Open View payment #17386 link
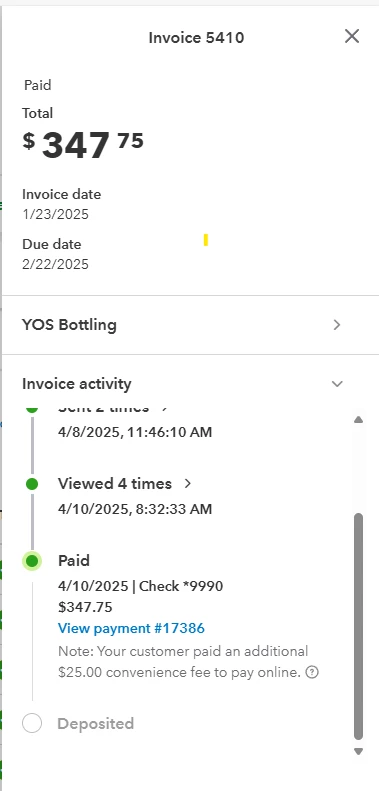The height and width of the screenshot is (791, 379). (x=131, y=628)
